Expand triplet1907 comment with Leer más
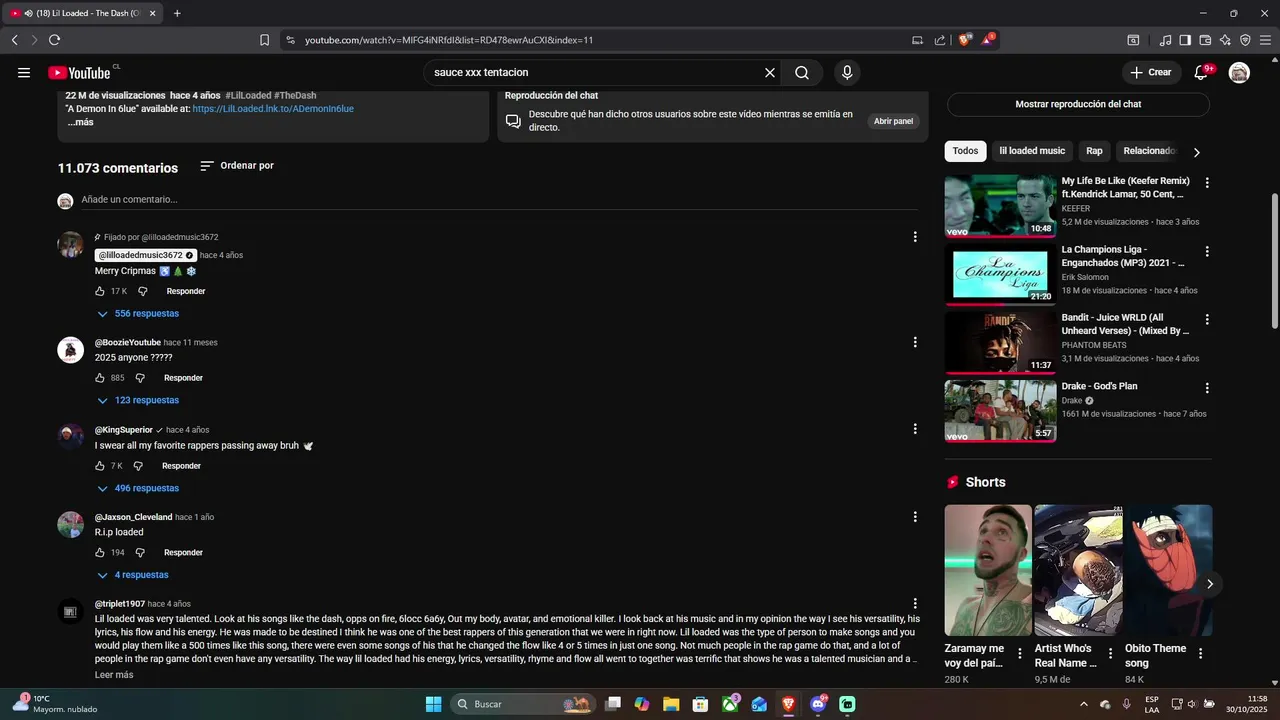This screenshot has height=720, width=1280. pos(114,675)
